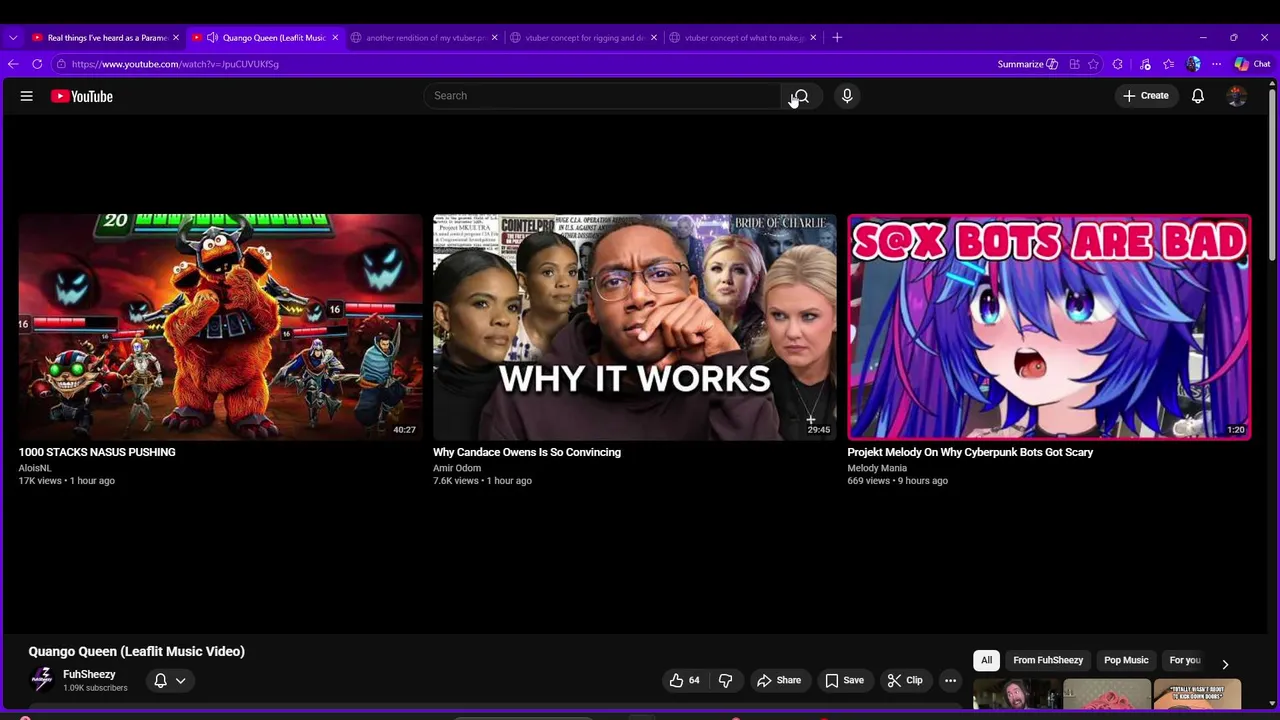Open the browser profile avatar
The height and width of the screenshot is (720, 1280).
pos(1193,64)
